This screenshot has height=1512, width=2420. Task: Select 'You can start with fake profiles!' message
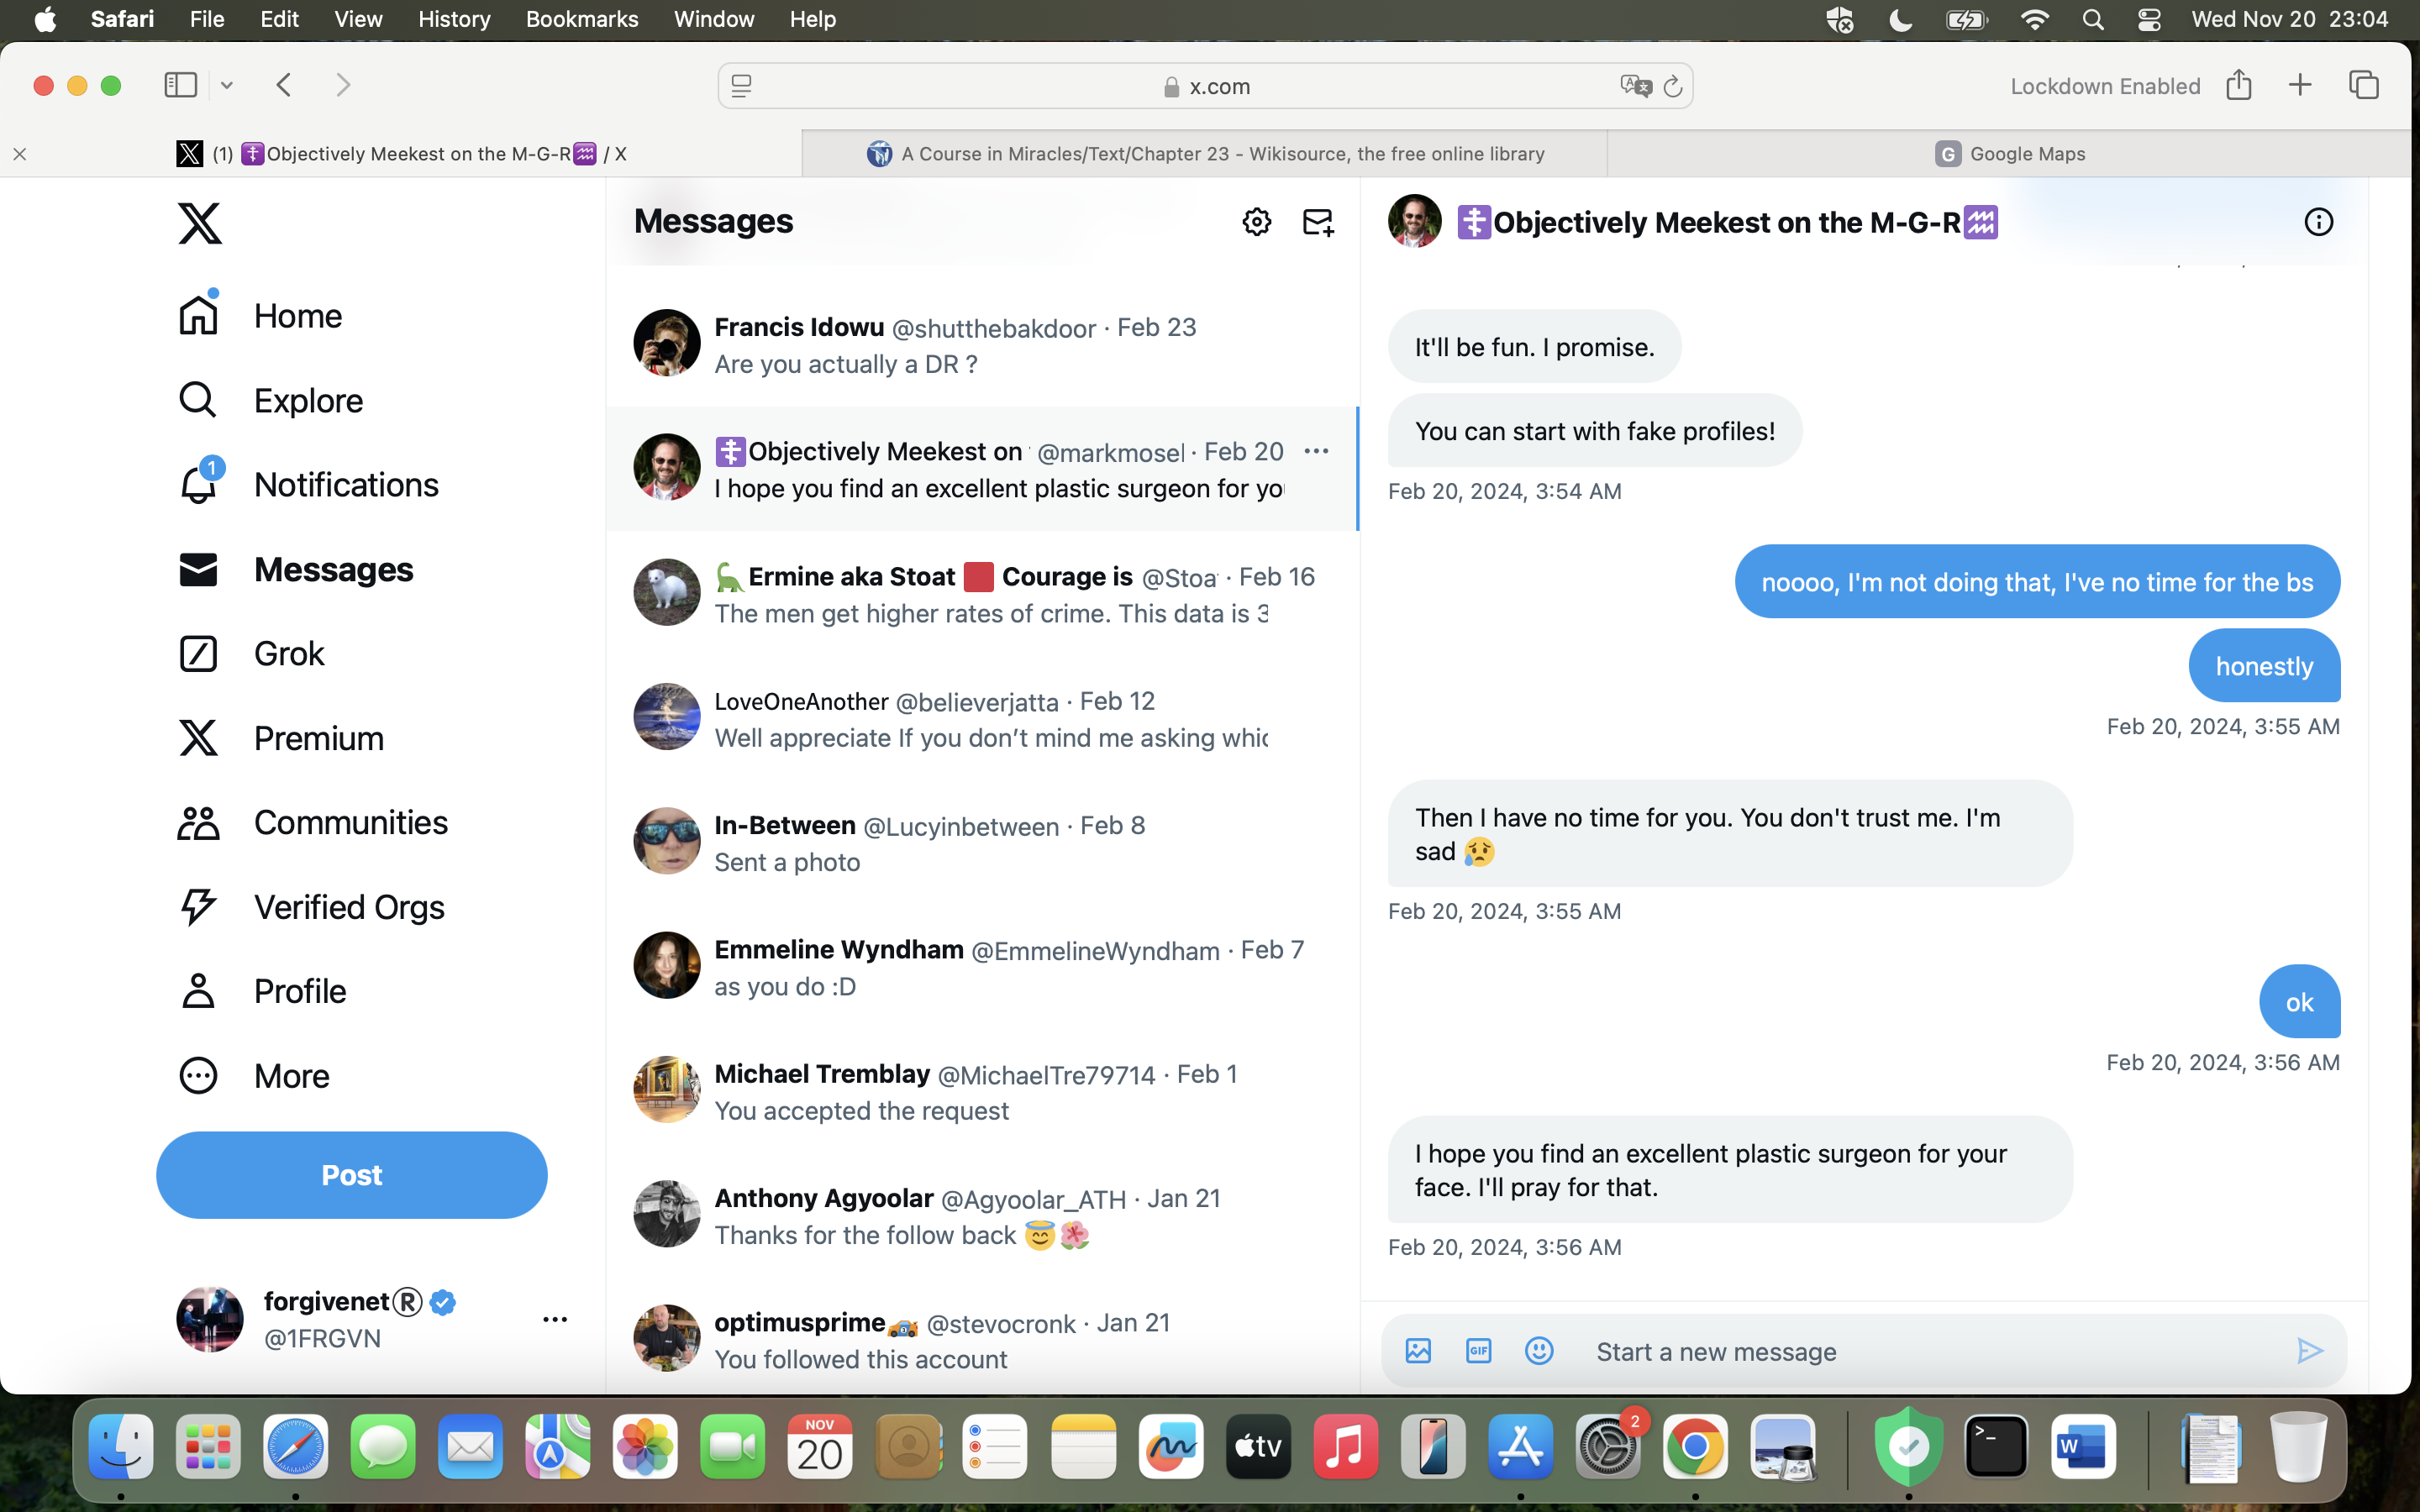[1595, 431]
